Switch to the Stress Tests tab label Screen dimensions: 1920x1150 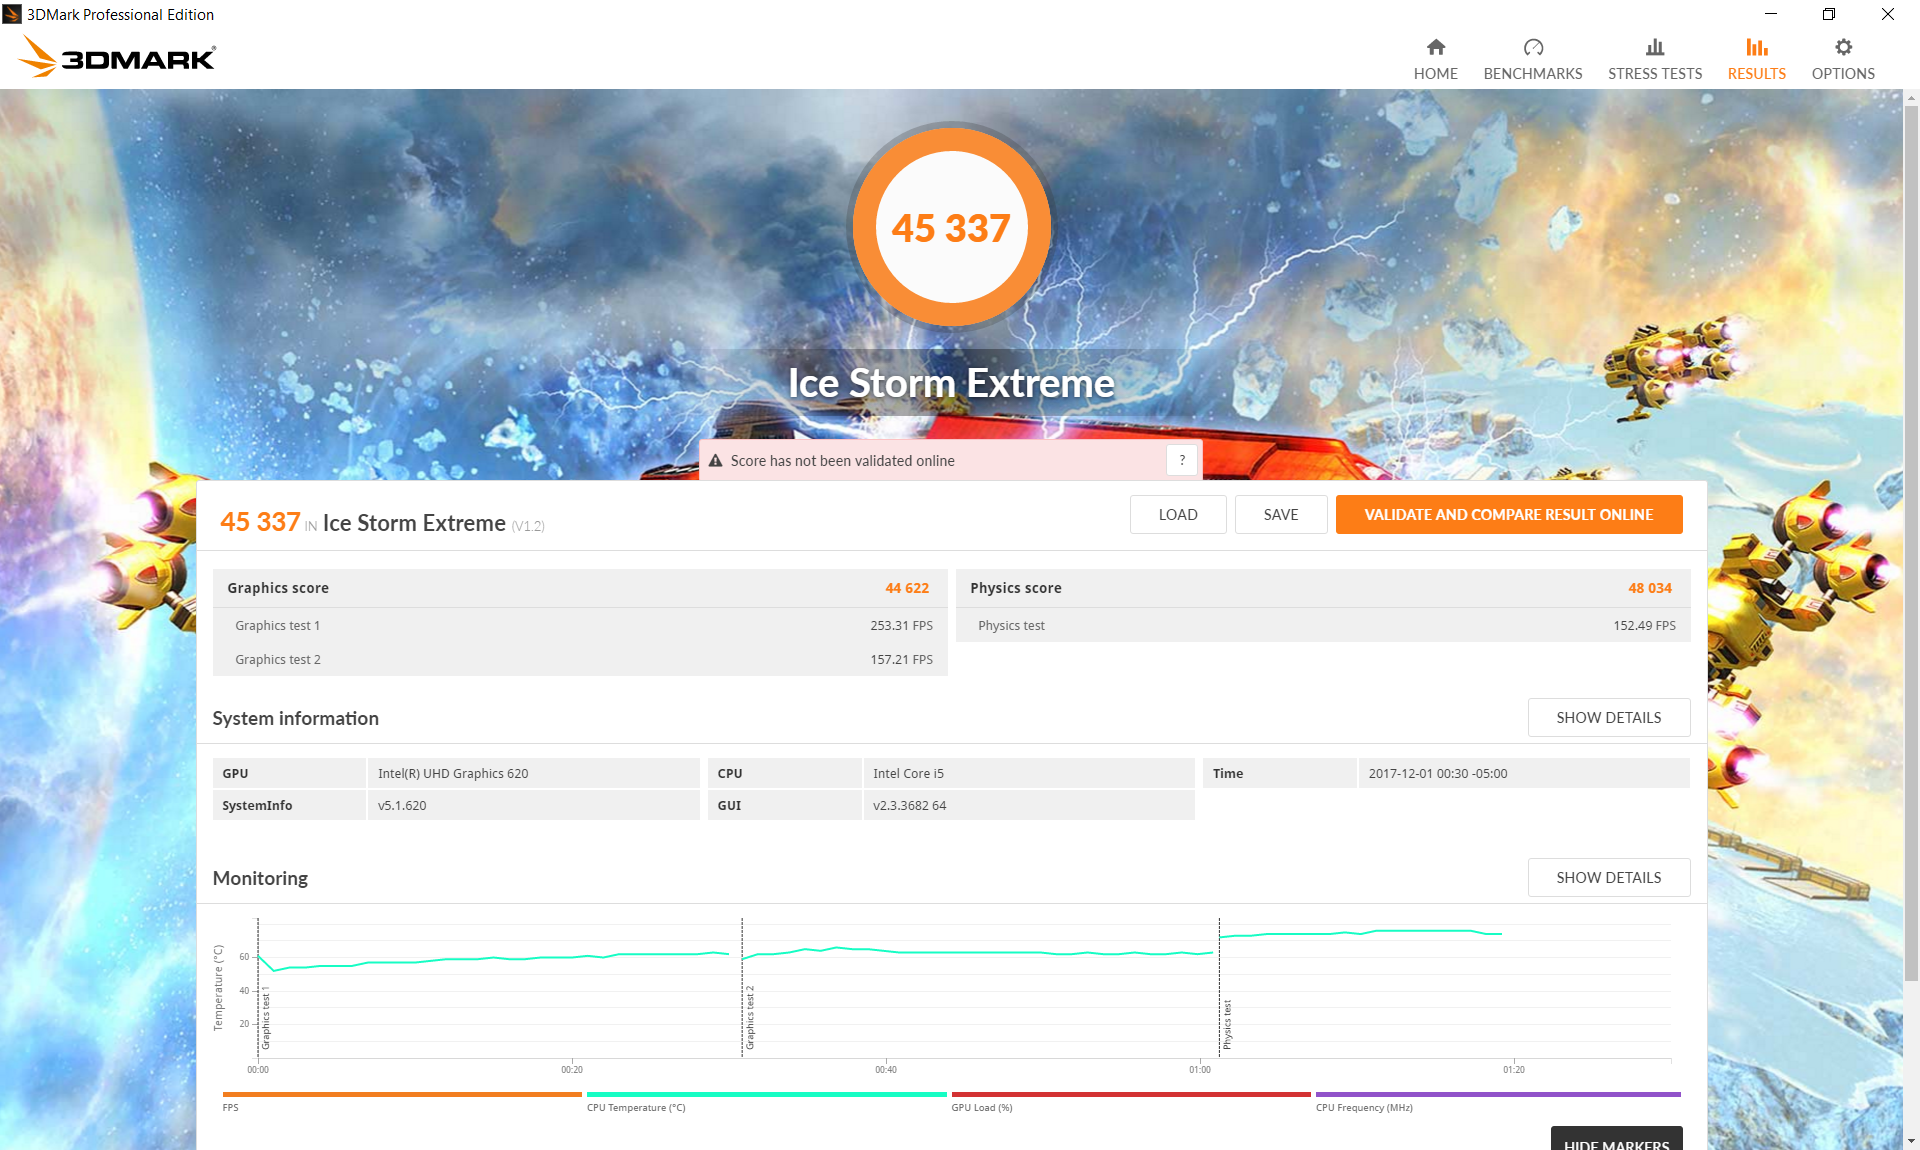tap(1654, 74)
